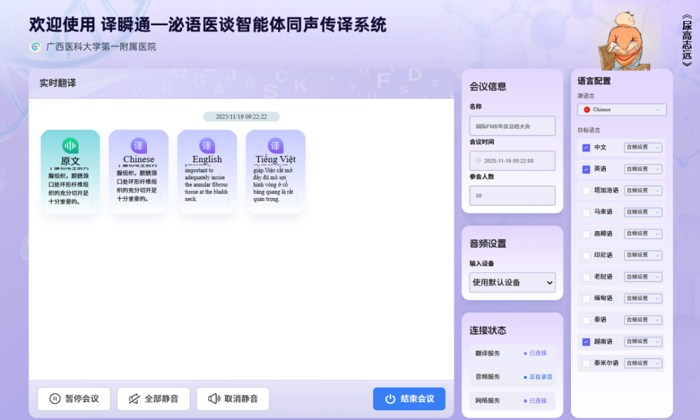
Task: Select the Chinese translation card text
Action: (x=137, y=184)
